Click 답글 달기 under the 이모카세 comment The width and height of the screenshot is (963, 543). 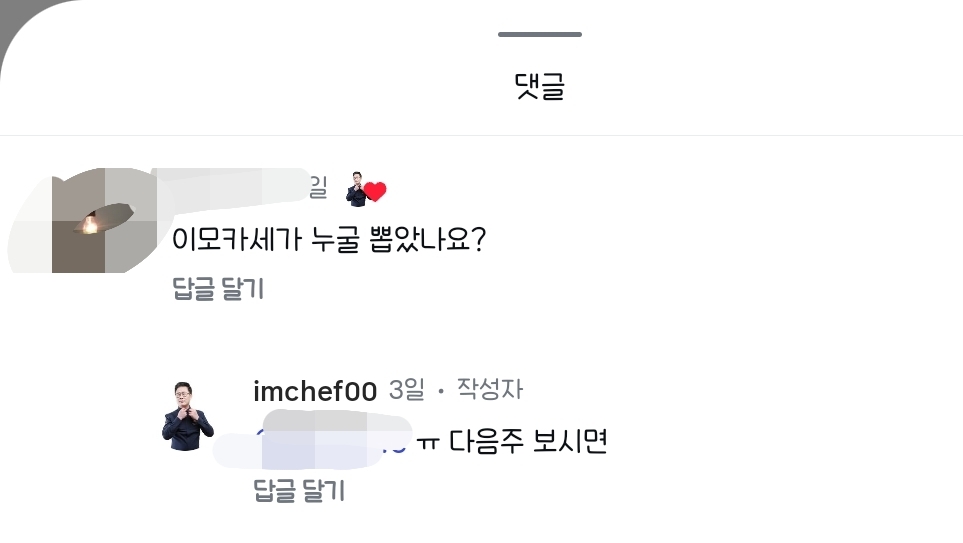pos(218,288)
